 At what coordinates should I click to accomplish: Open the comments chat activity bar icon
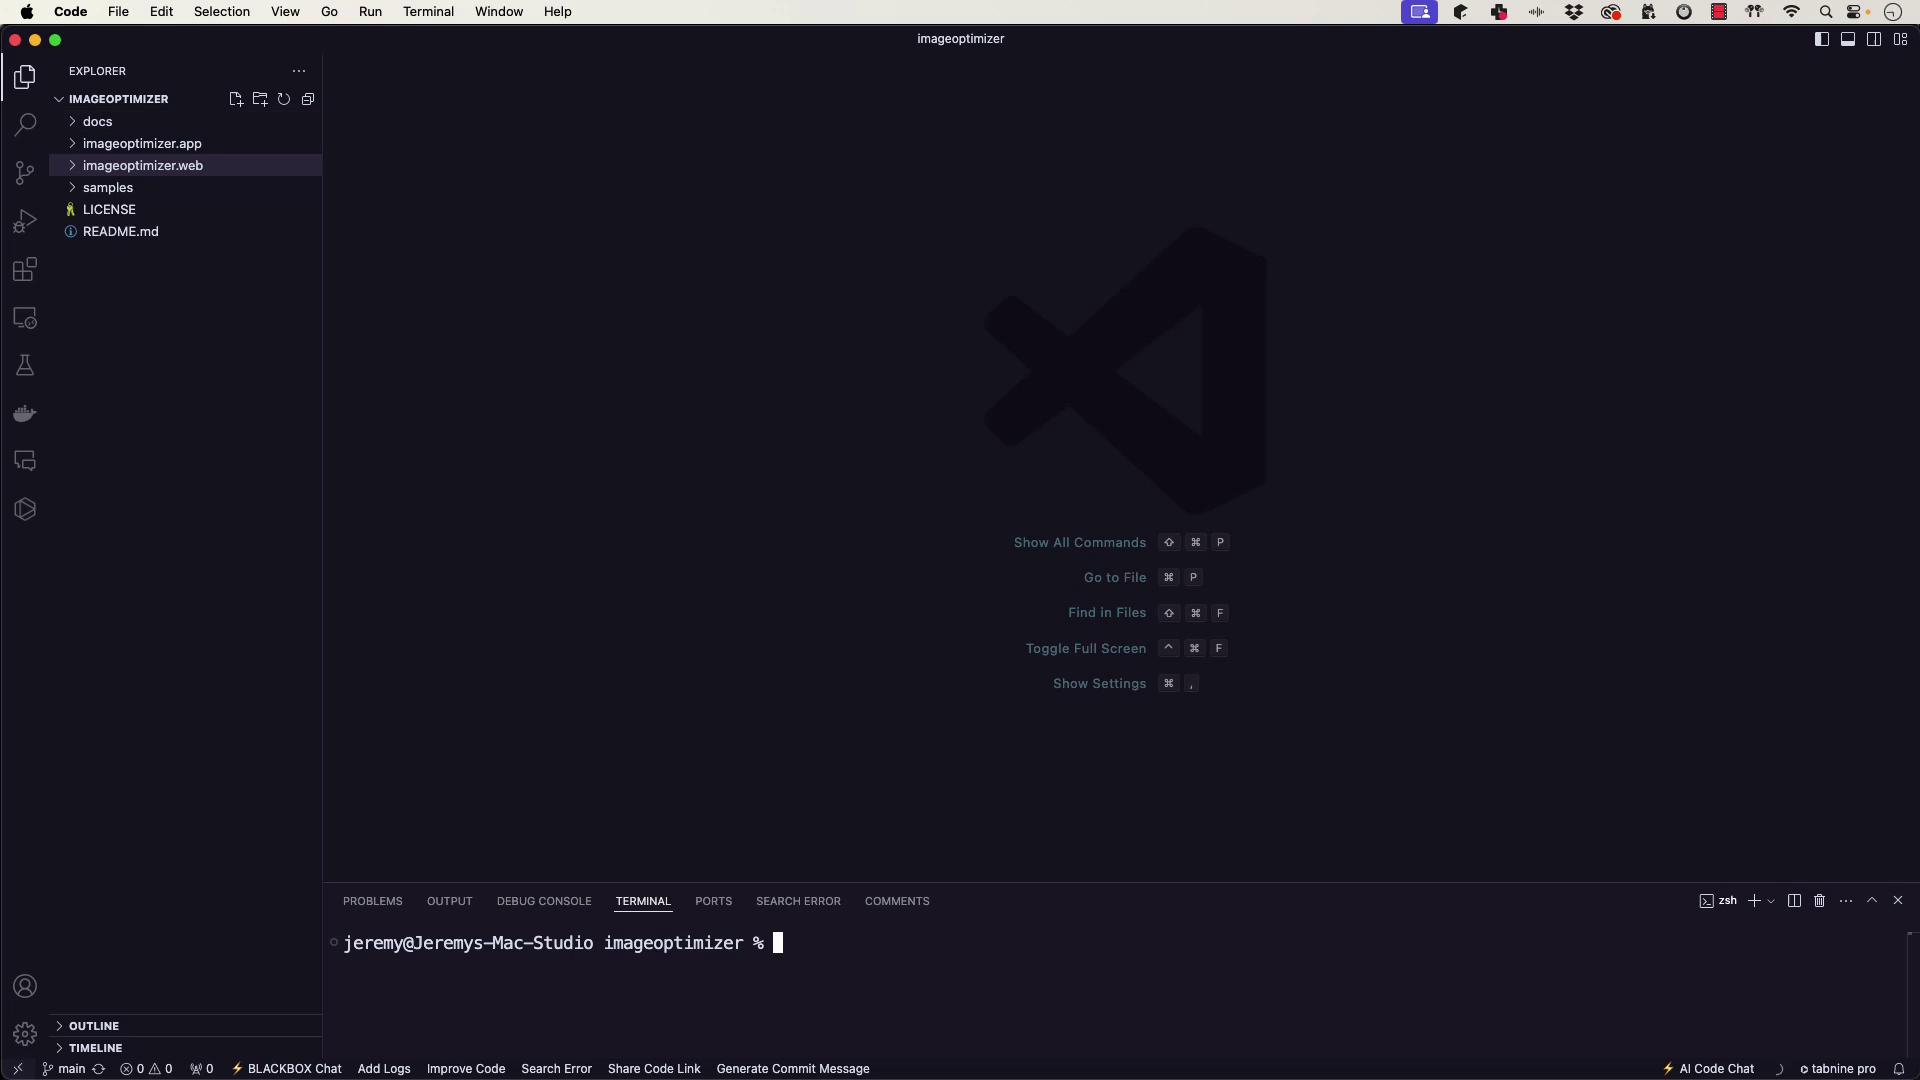coord(25,461)
